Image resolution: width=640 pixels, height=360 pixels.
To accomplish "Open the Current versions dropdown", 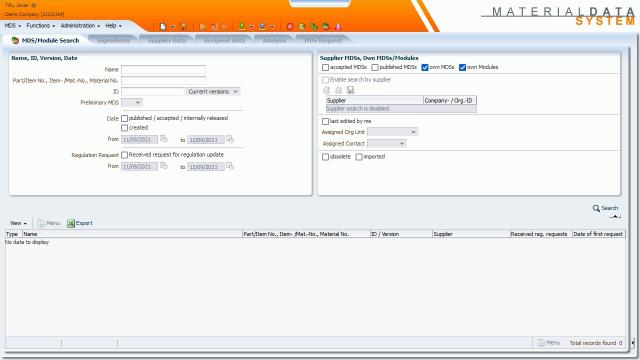I will click(213, 91).
